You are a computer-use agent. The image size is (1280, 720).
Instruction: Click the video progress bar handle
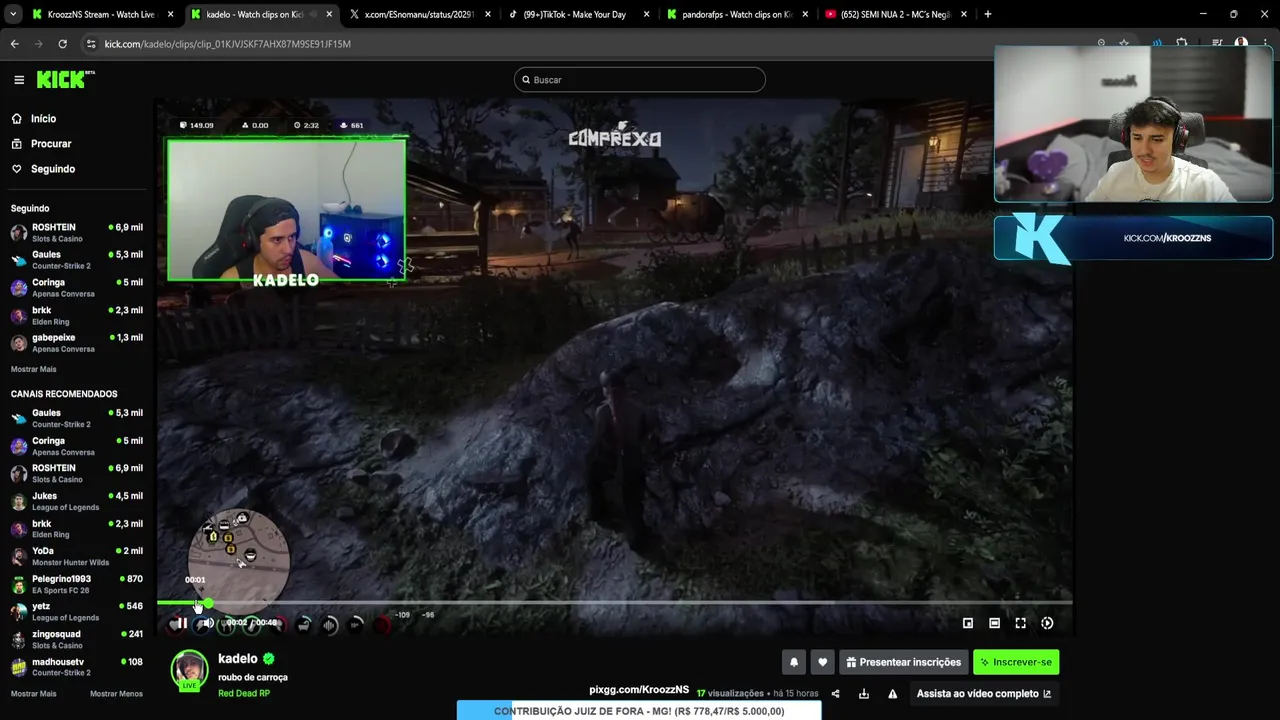(x=208, y=602)
